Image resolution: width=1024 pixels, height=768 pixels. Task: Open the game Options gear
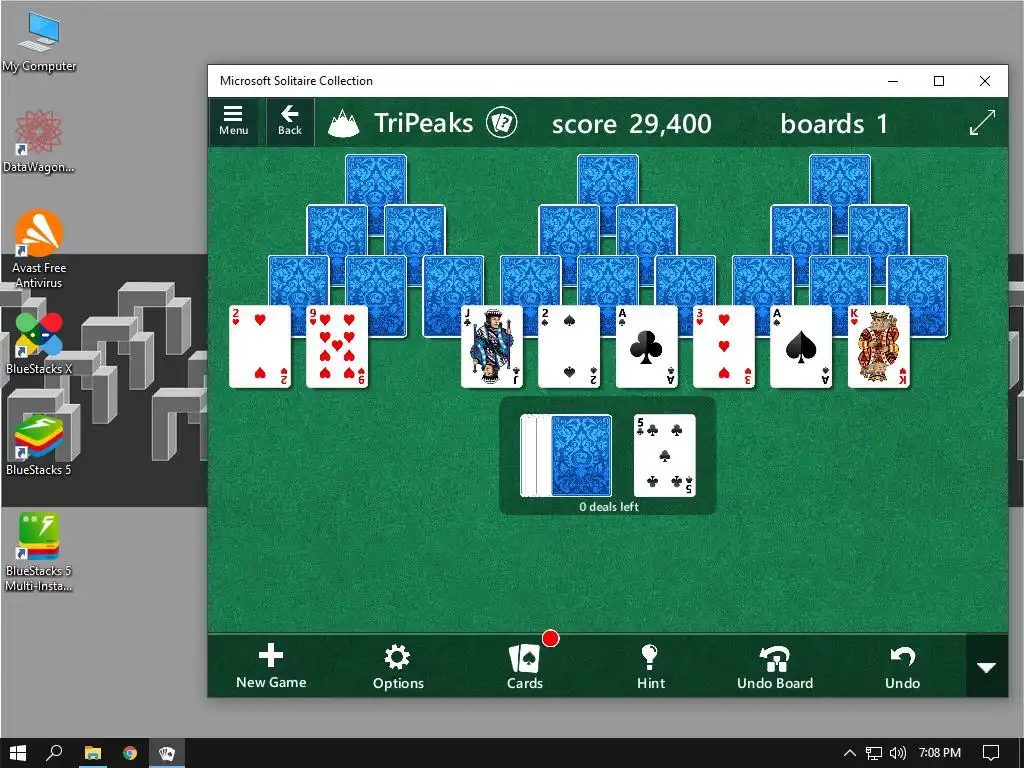398,667
